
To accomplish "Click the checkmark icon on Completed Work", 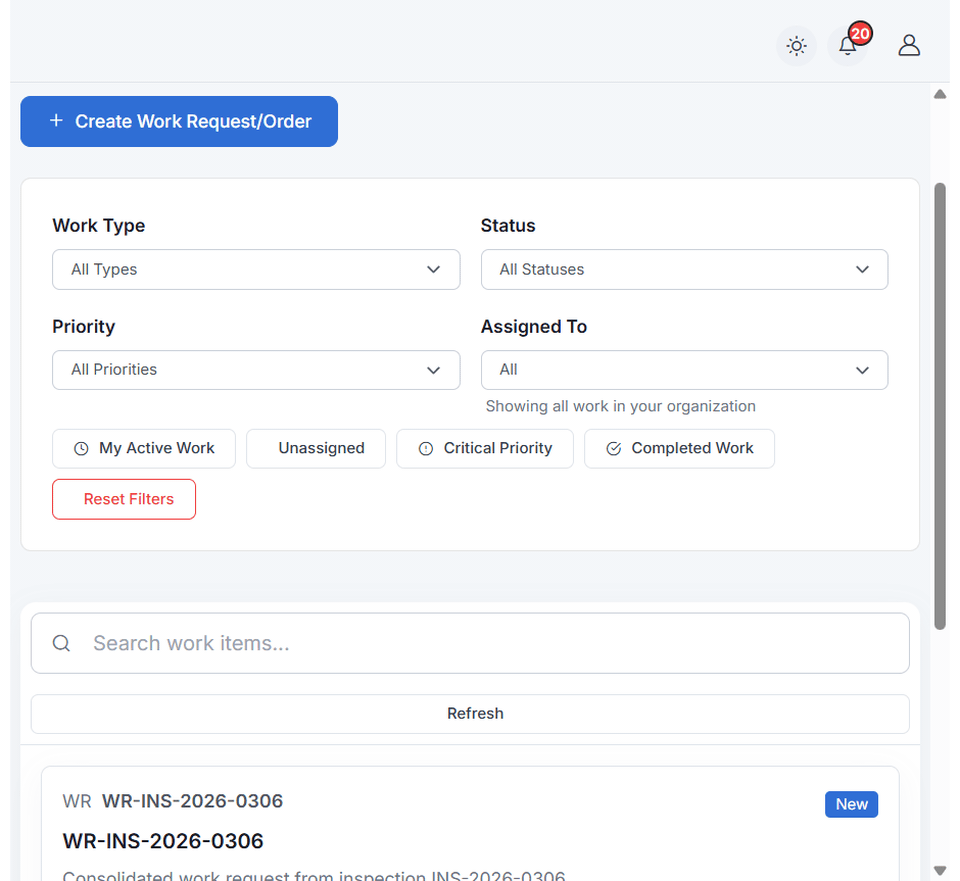I will click(x=613, y=449).
